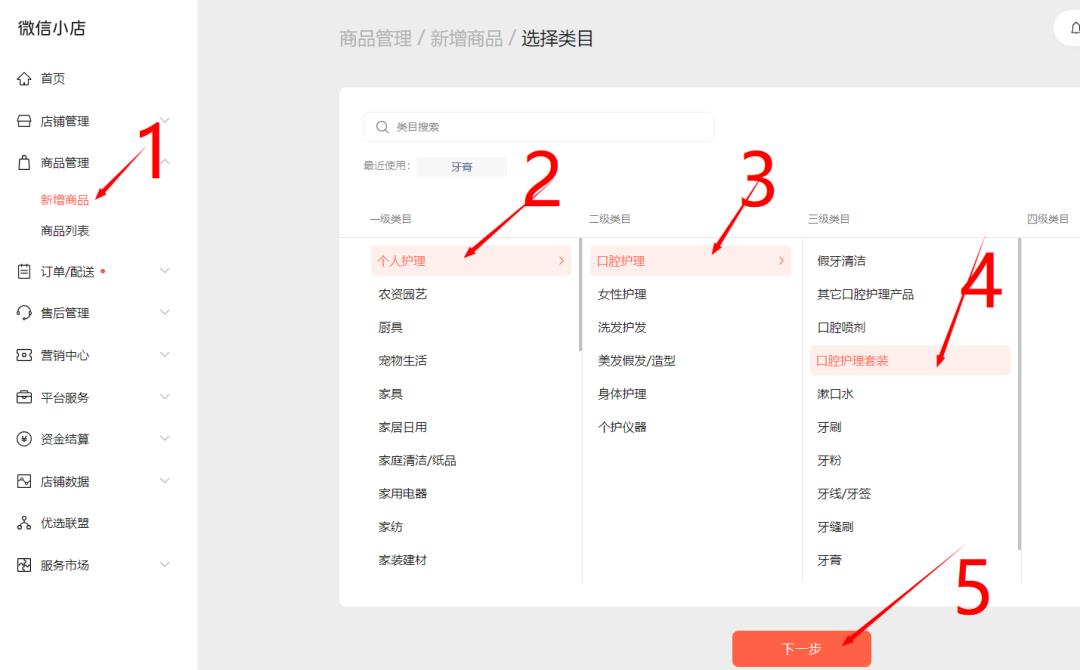Select 宠物生活 category

pos(402,360)
